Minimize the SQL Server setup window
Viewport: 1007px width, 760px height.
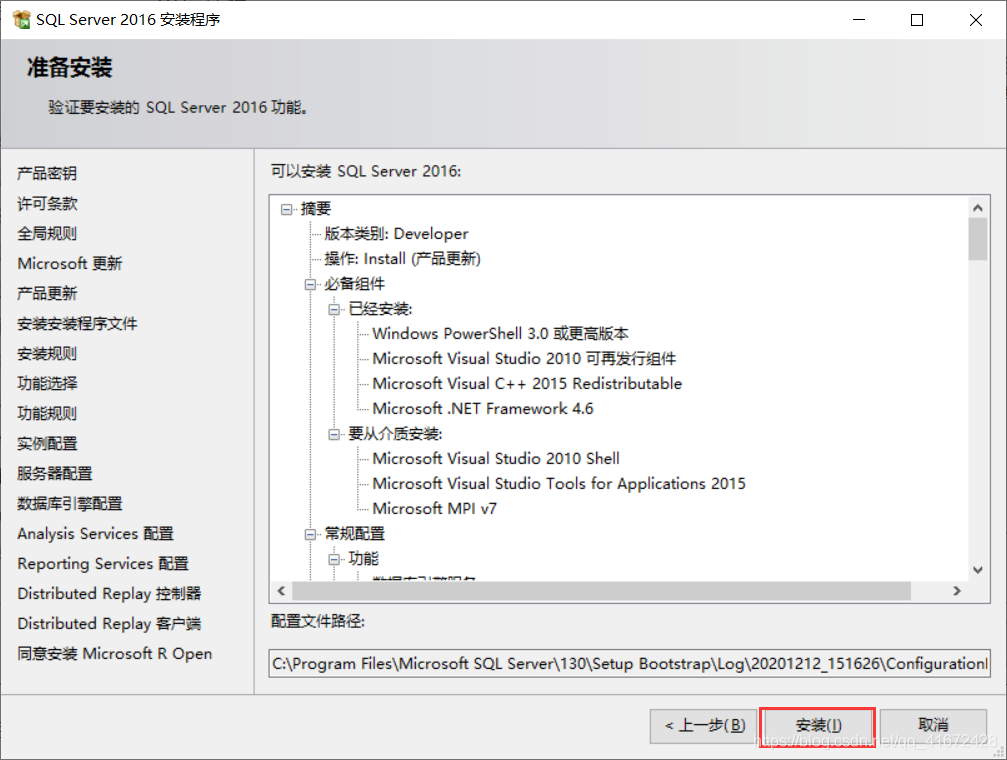[x=859, y=20]
